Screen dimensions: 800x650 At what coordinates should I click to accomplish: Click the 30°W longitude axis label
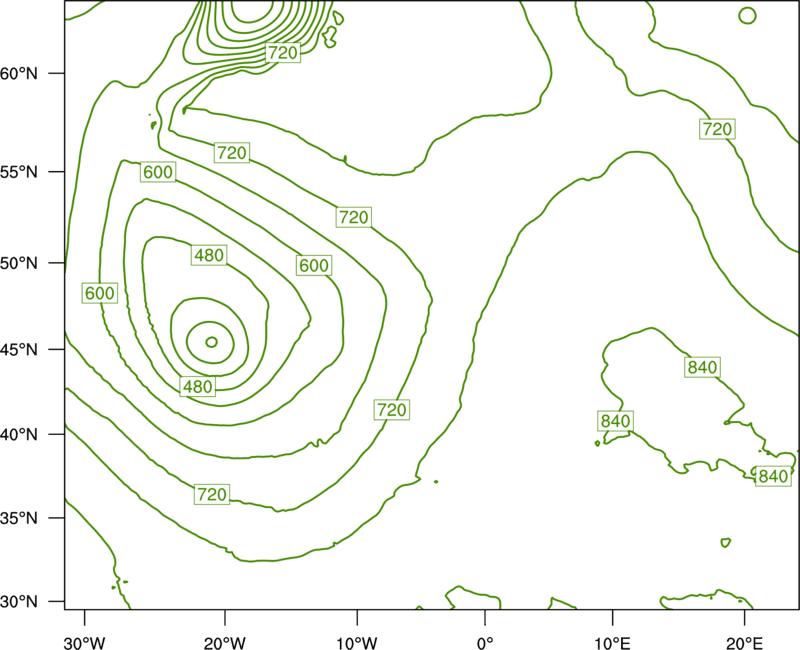pos(84,643)
